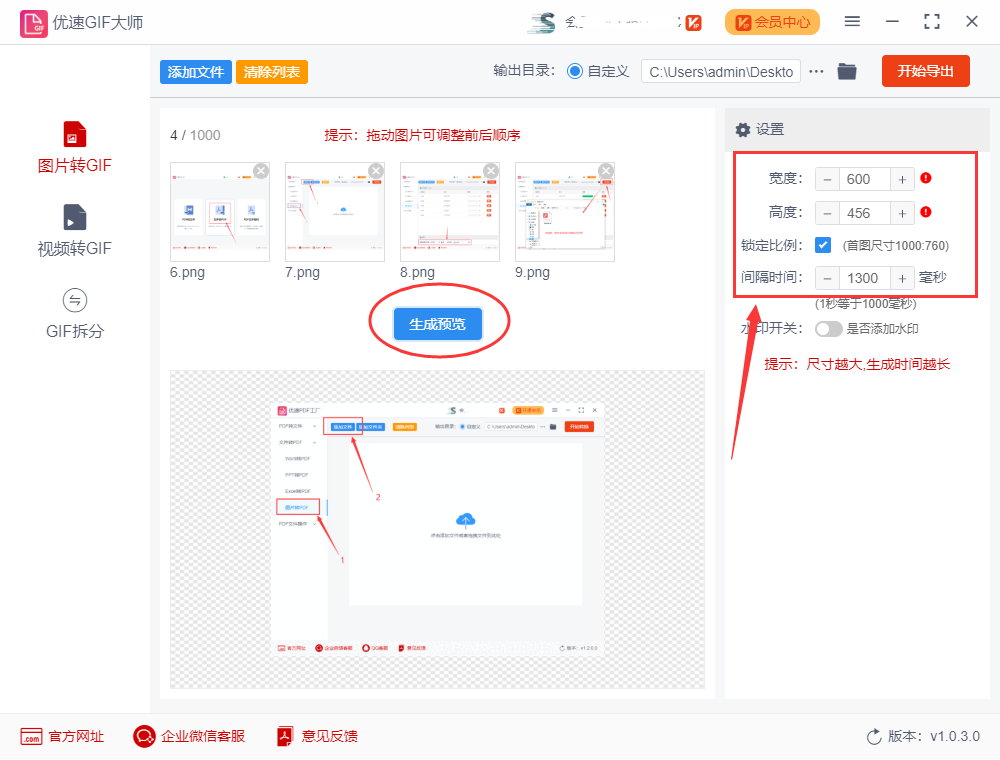The width and height of the screenshot is (1000, 760).
Task: Select the 7.png thumbnail
Action: 335,212
